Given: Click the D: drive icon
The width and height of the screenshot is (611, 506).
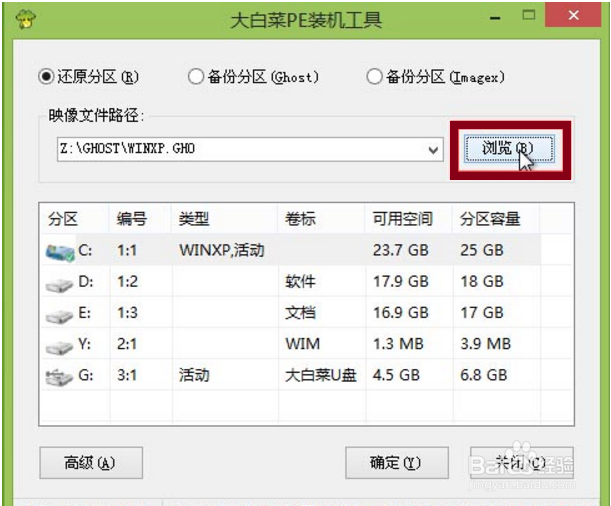Looking at the screenshot, I should point(59,284).
